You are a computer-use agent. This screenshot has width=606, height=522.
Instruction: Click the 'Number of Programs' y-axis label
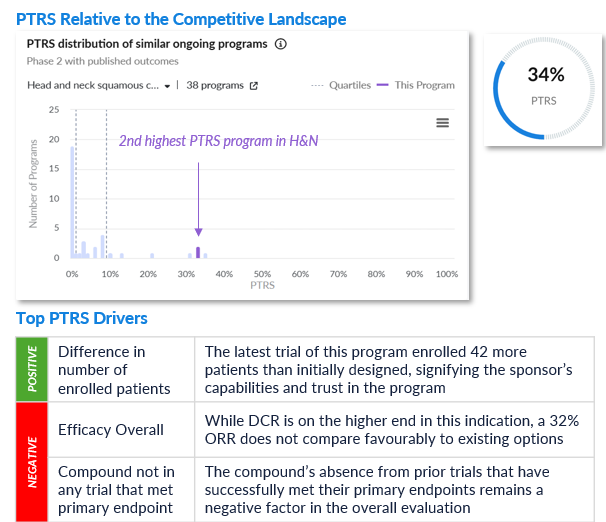pos(33,184)
